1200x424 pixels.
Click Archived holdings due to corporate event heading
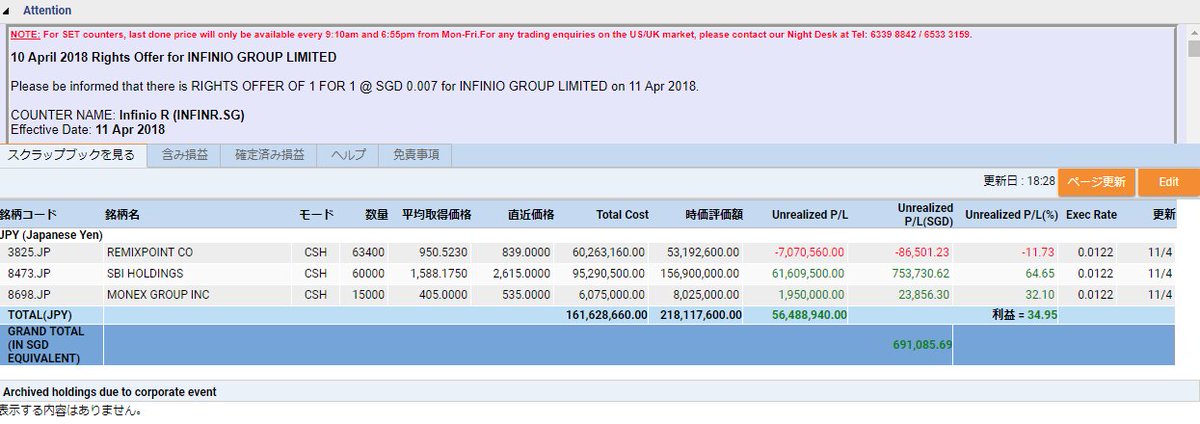click(x=110, y=392)
